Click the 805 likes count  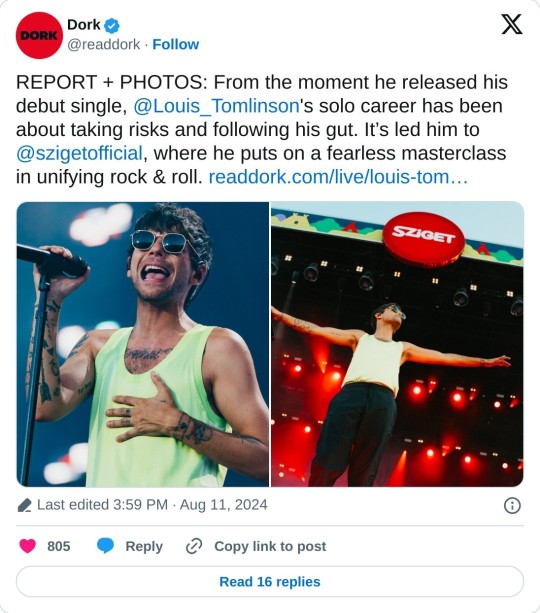(59, 546)
